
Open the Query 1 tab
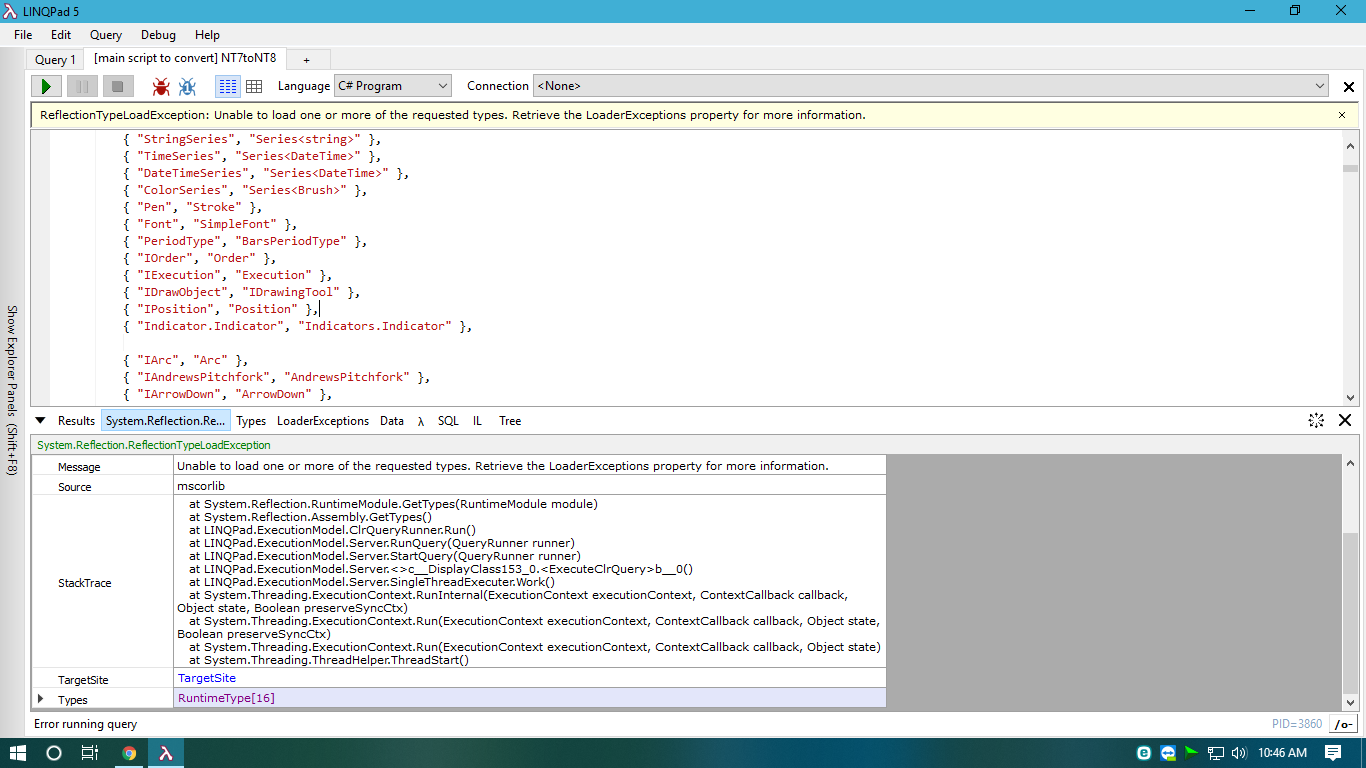(55, 60)
